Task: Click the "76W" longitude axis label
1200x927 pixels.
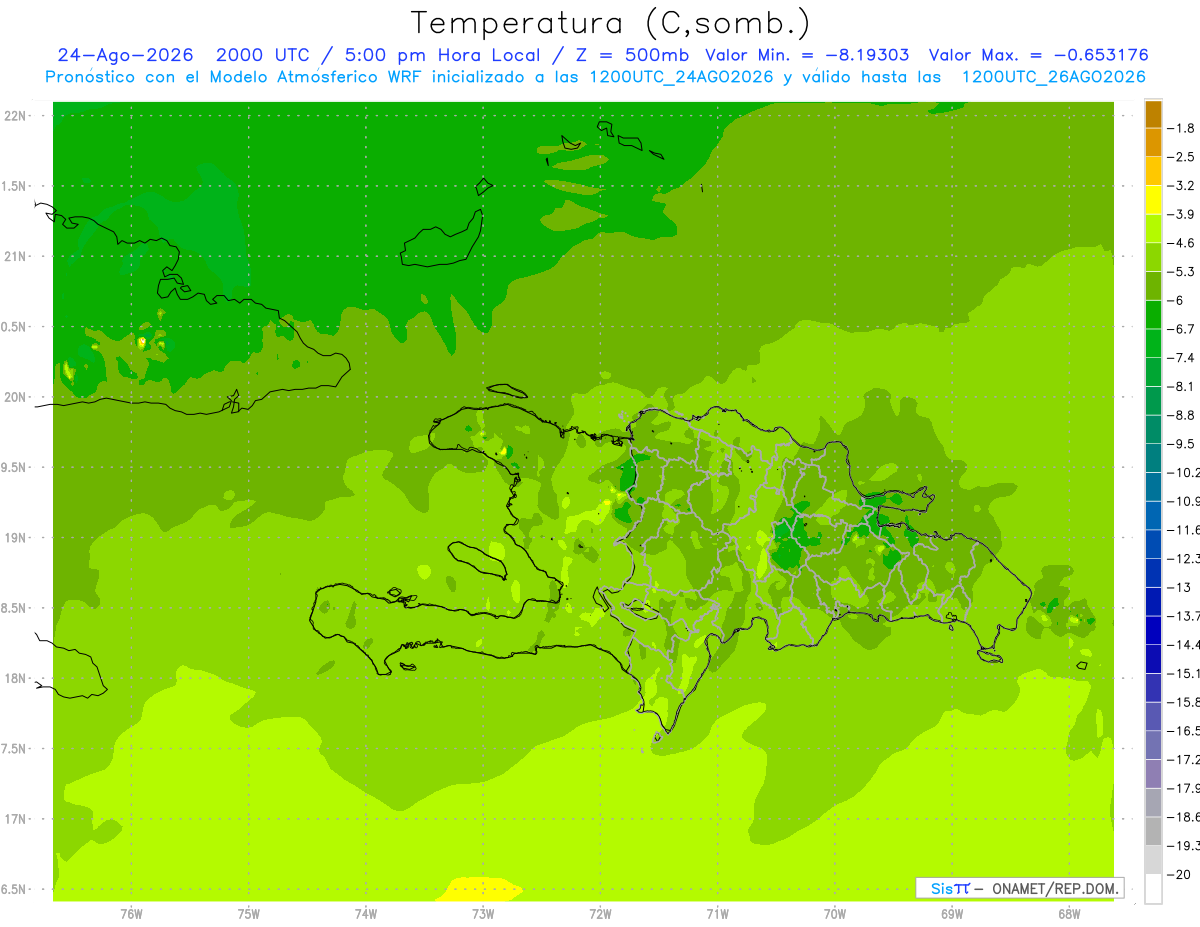Action: 131,913
